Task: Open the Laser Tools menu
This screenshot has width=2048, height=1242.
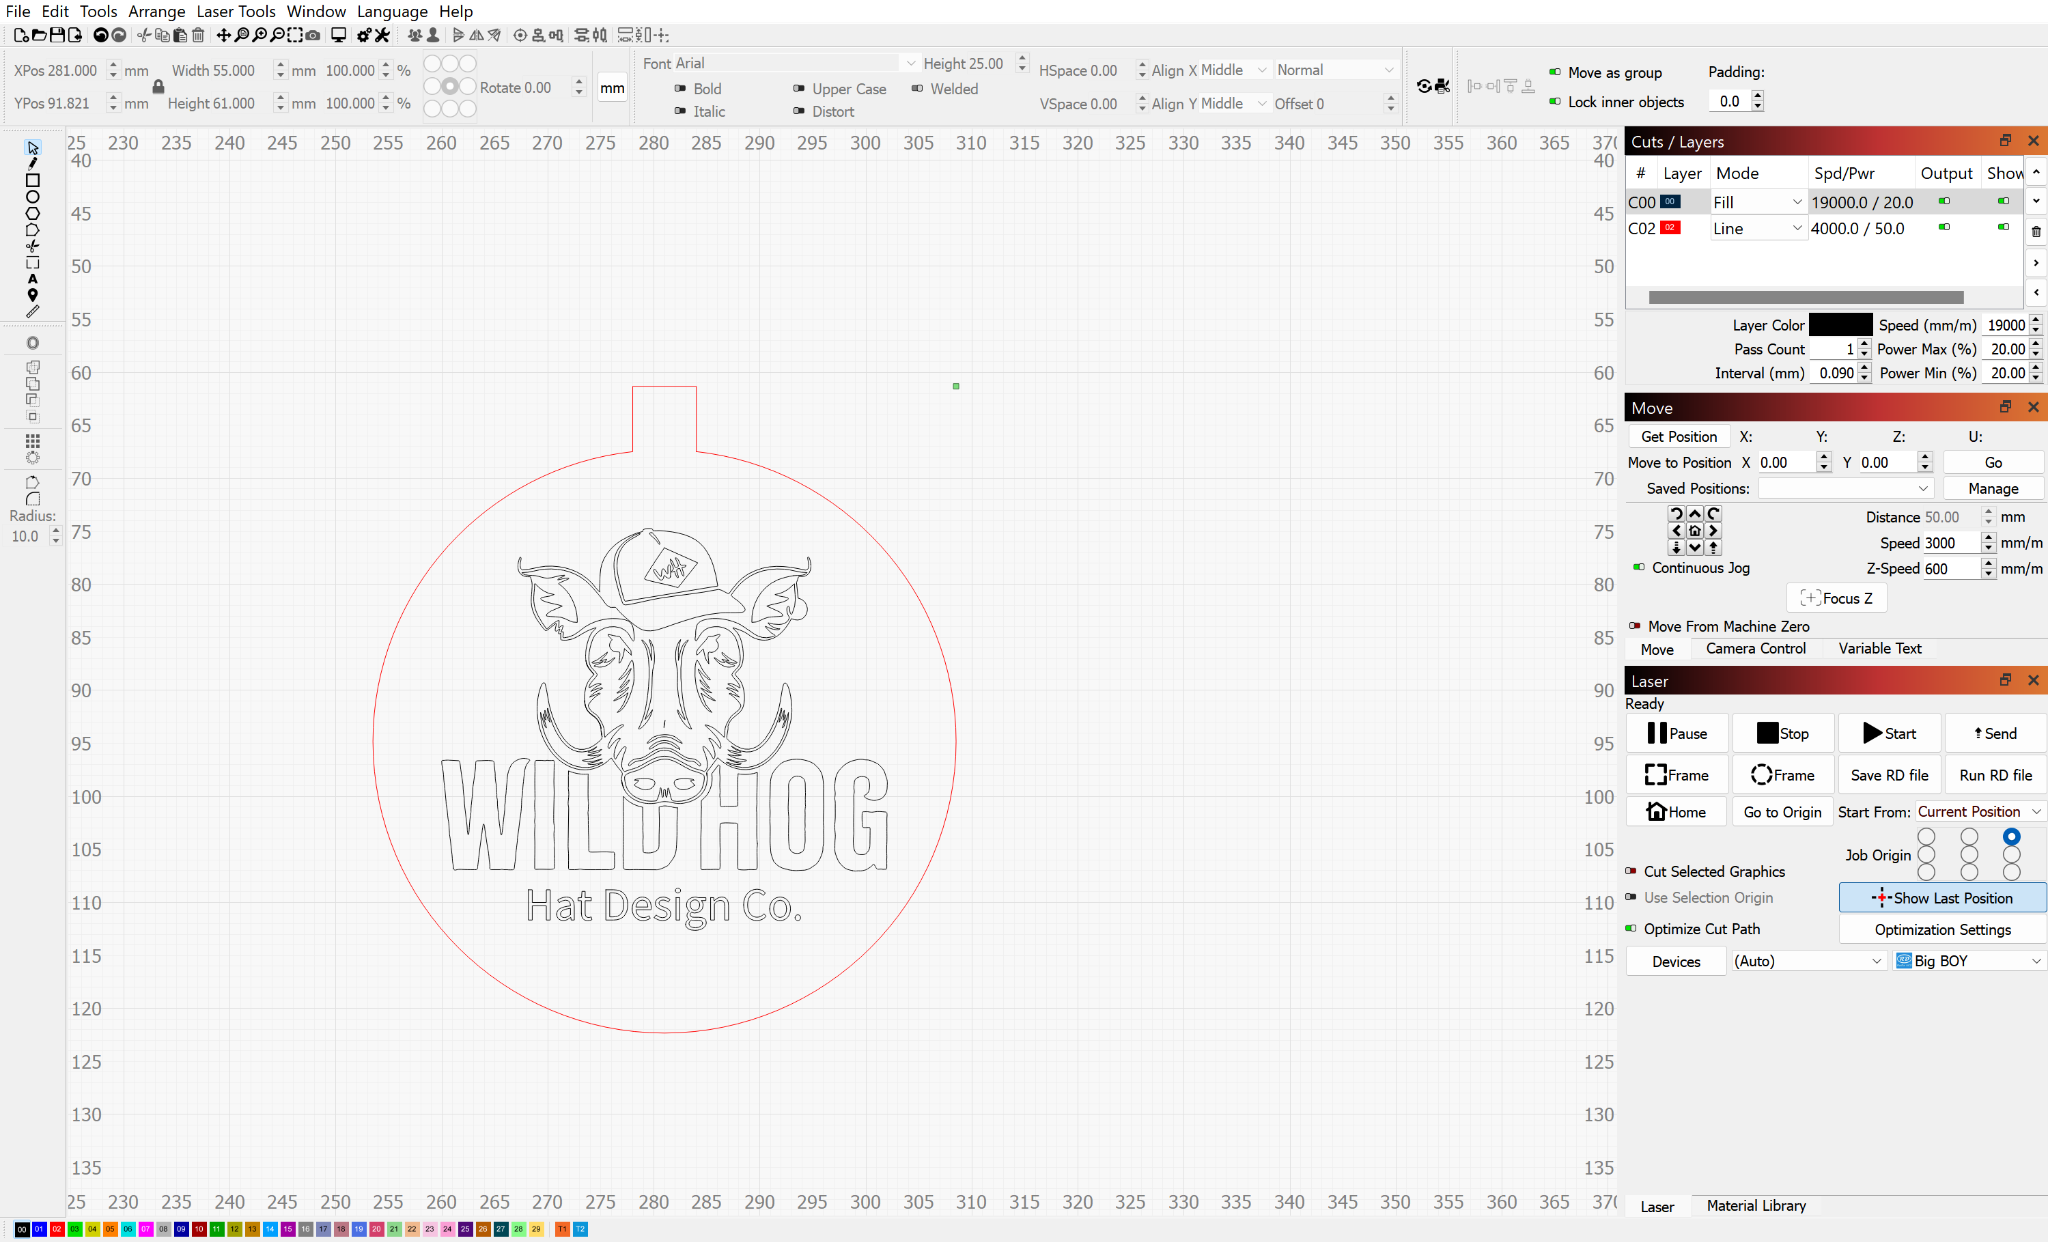Action: 235,11
